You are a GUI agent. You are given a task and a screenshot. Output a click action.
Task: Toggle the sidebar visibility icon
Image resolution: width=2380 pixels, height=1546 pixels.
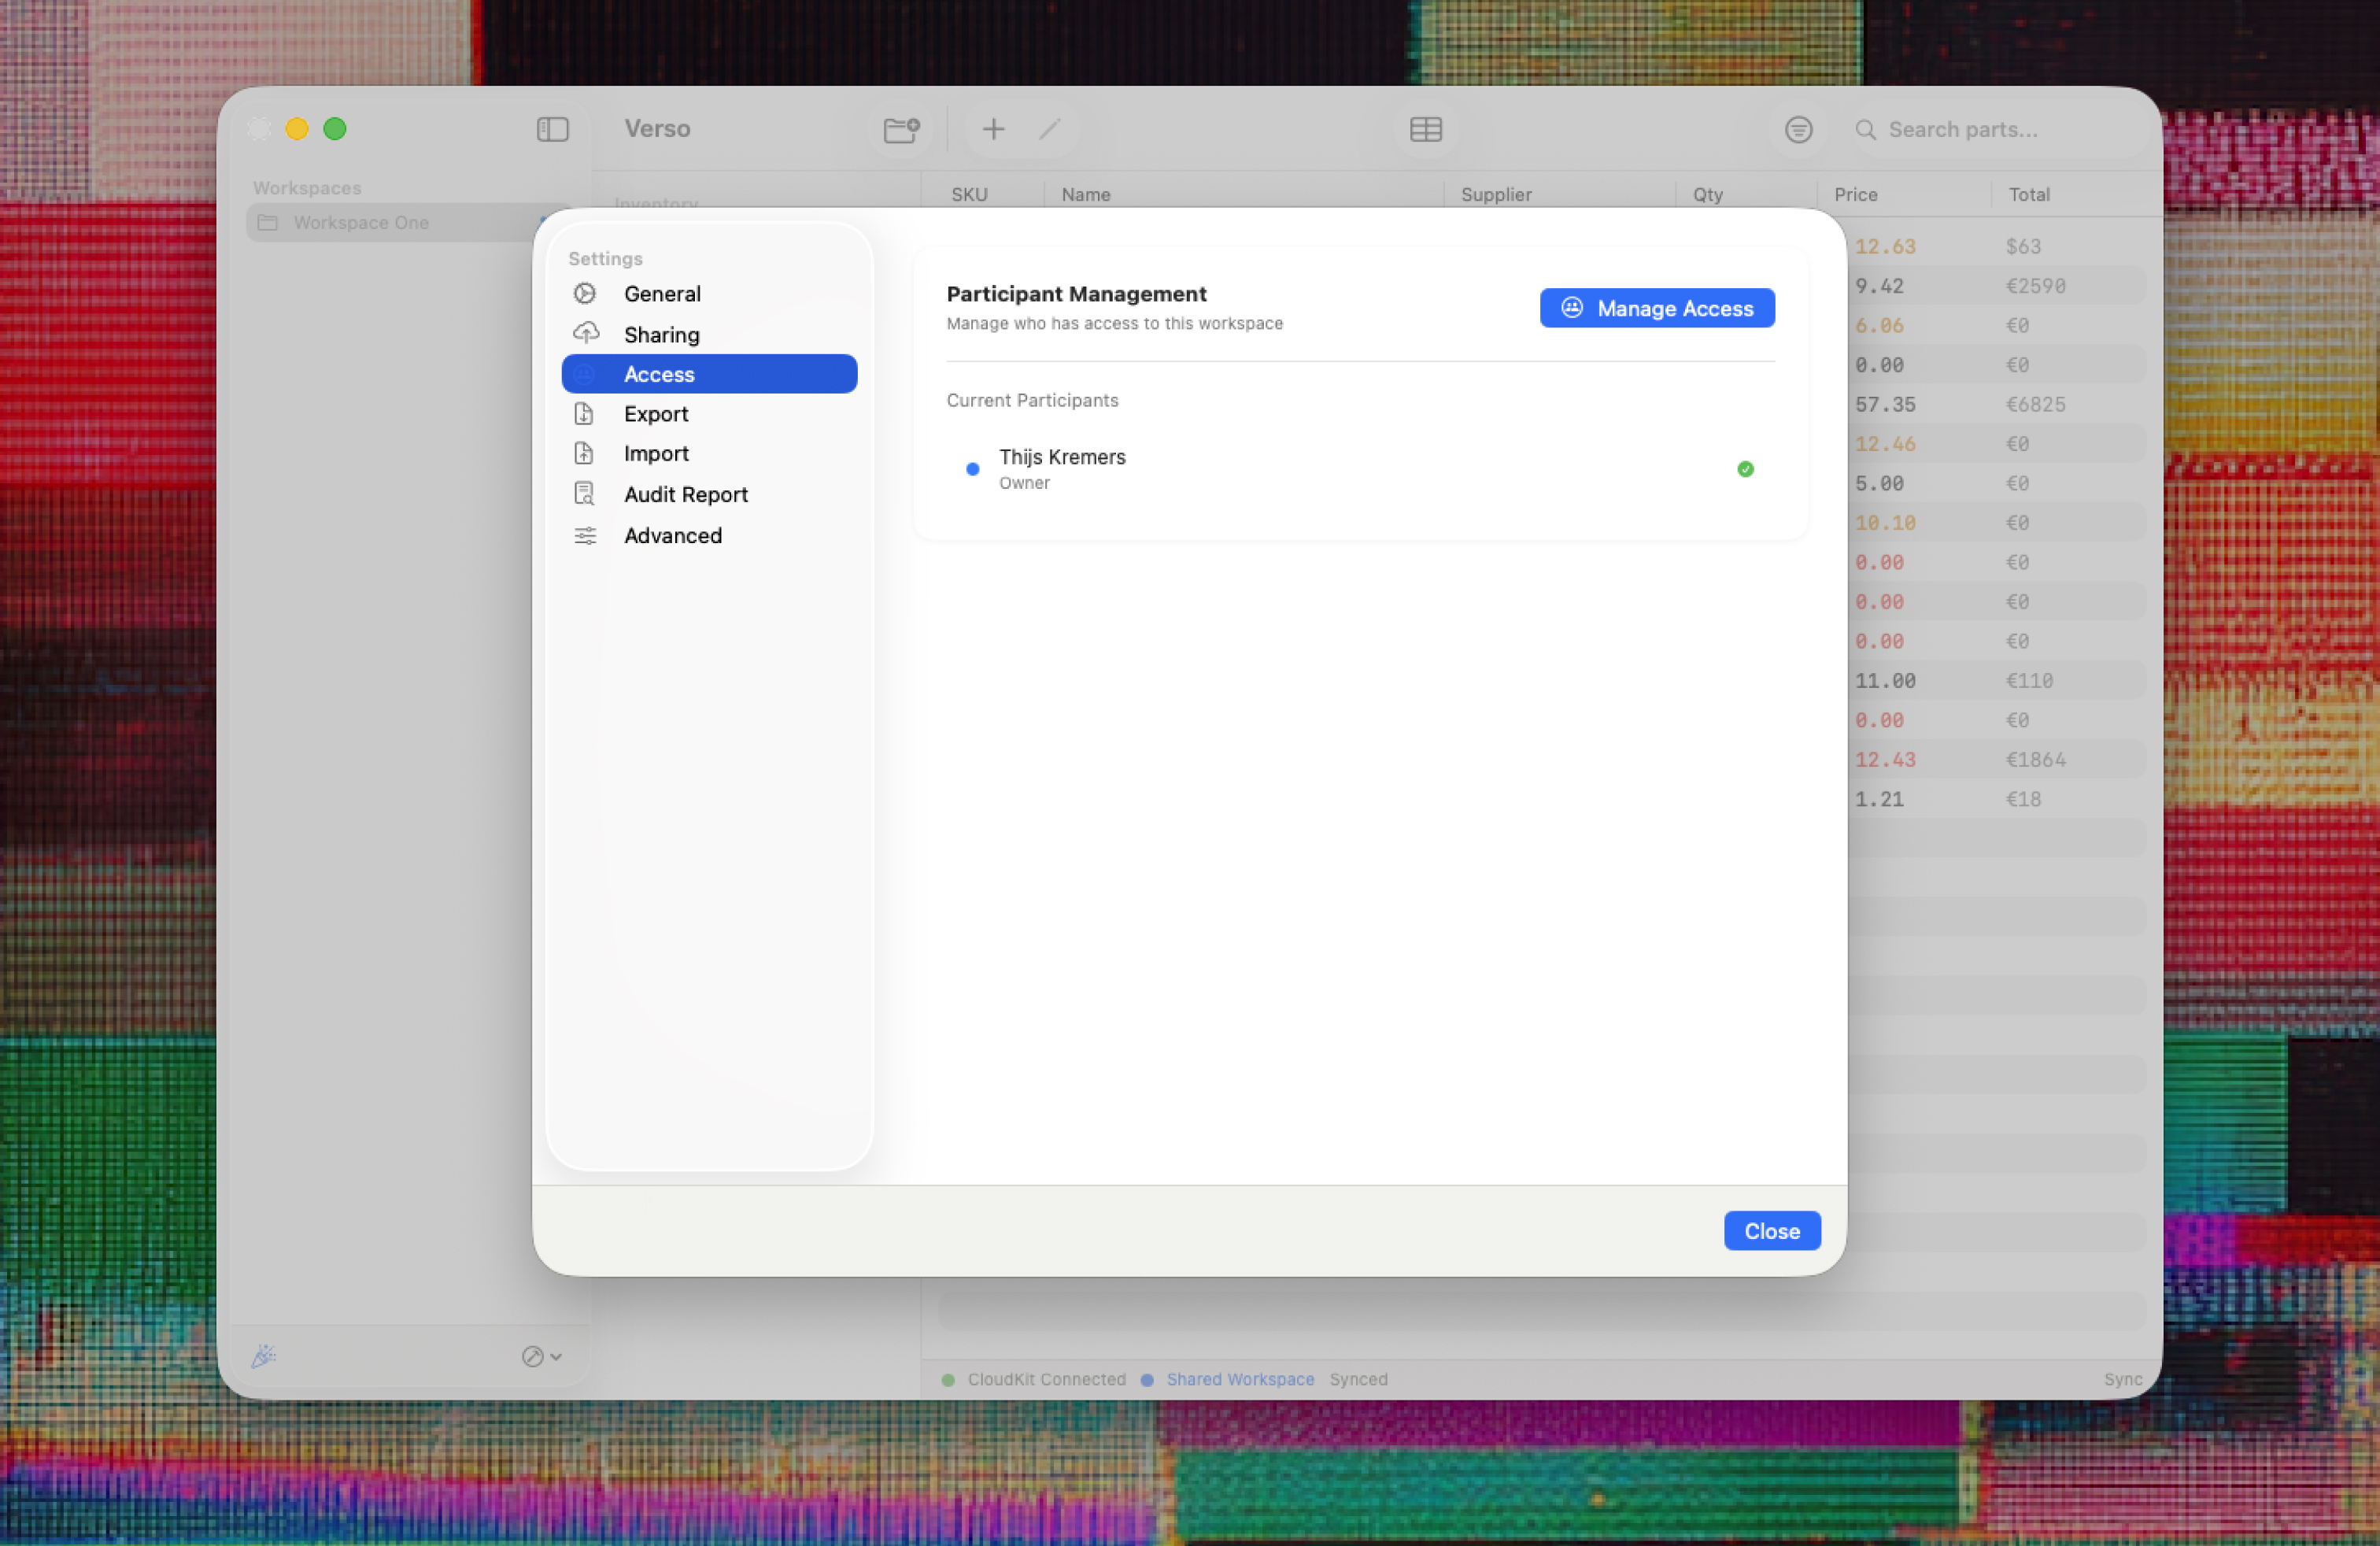[552, 129]
